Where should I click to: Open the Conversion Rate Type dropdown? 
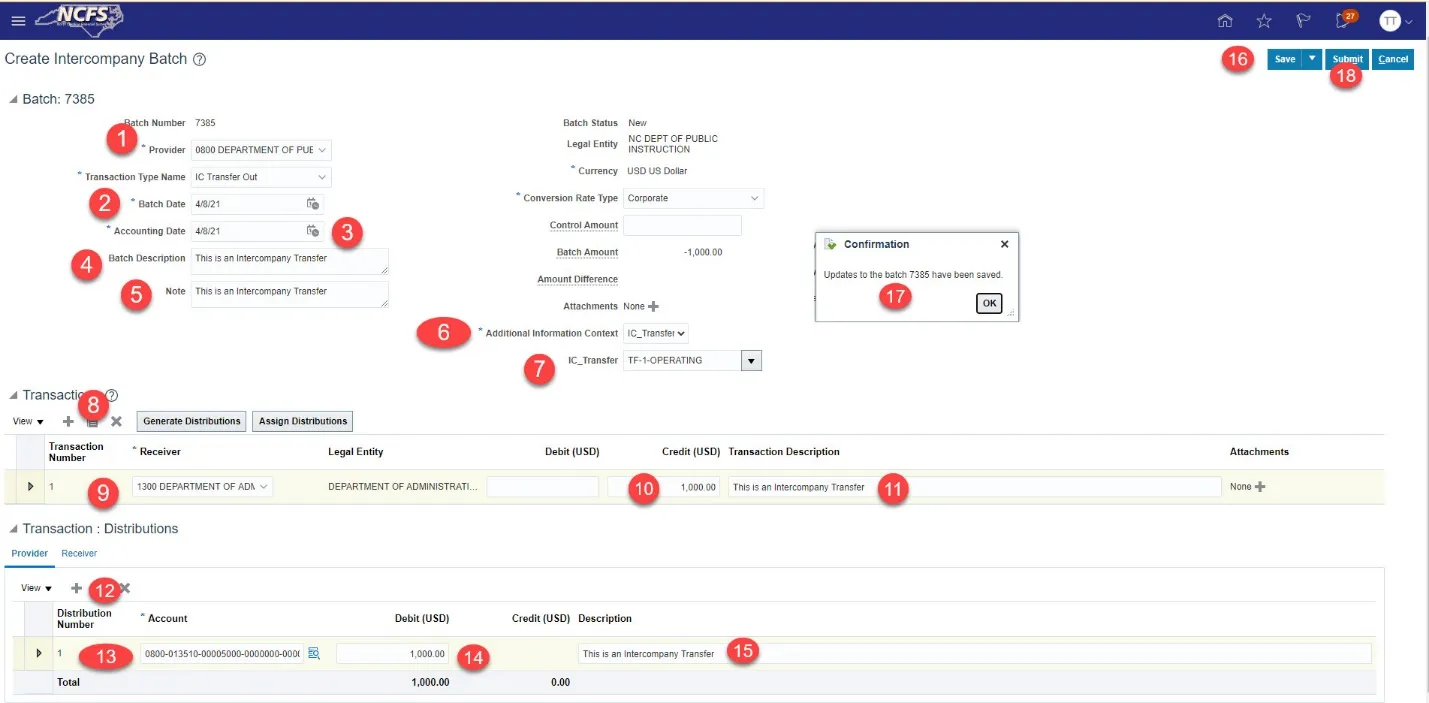(x=754, y=198)
